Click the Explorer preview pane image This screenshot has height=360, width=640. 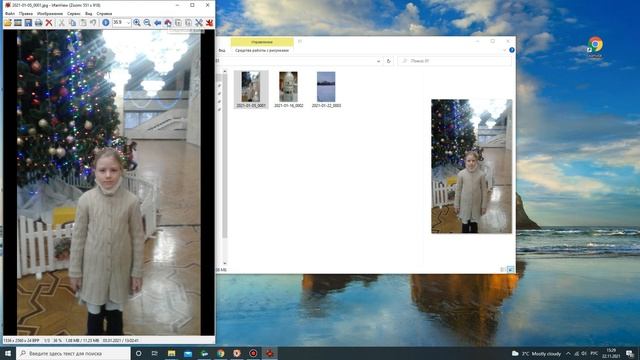(471, 166)
